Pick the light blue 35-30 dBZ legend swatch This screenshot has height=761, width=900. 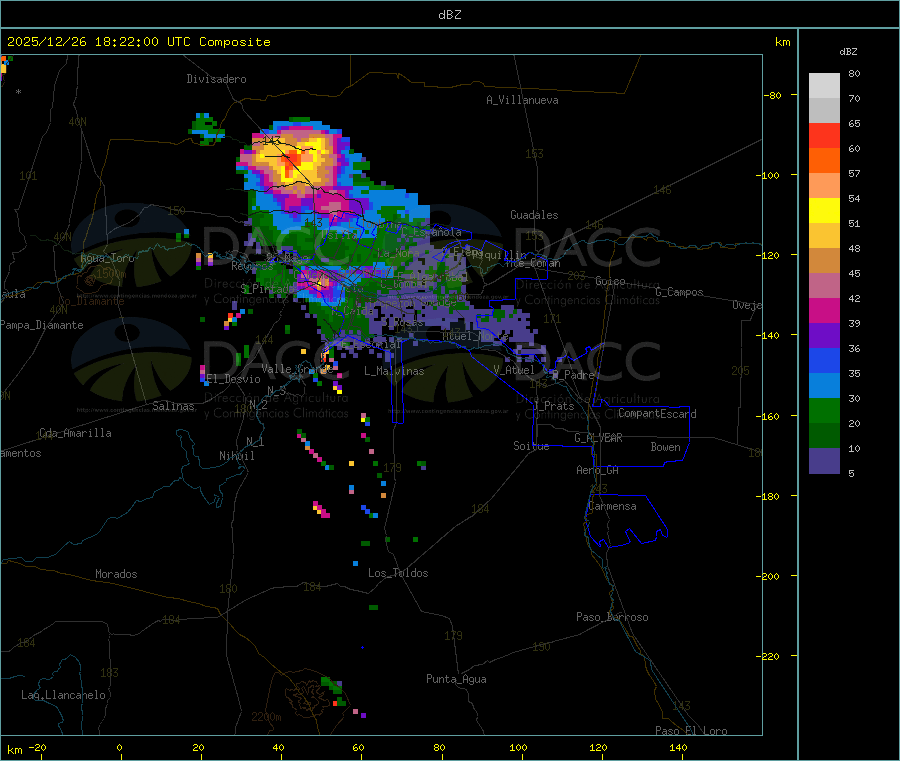[824, 386]
